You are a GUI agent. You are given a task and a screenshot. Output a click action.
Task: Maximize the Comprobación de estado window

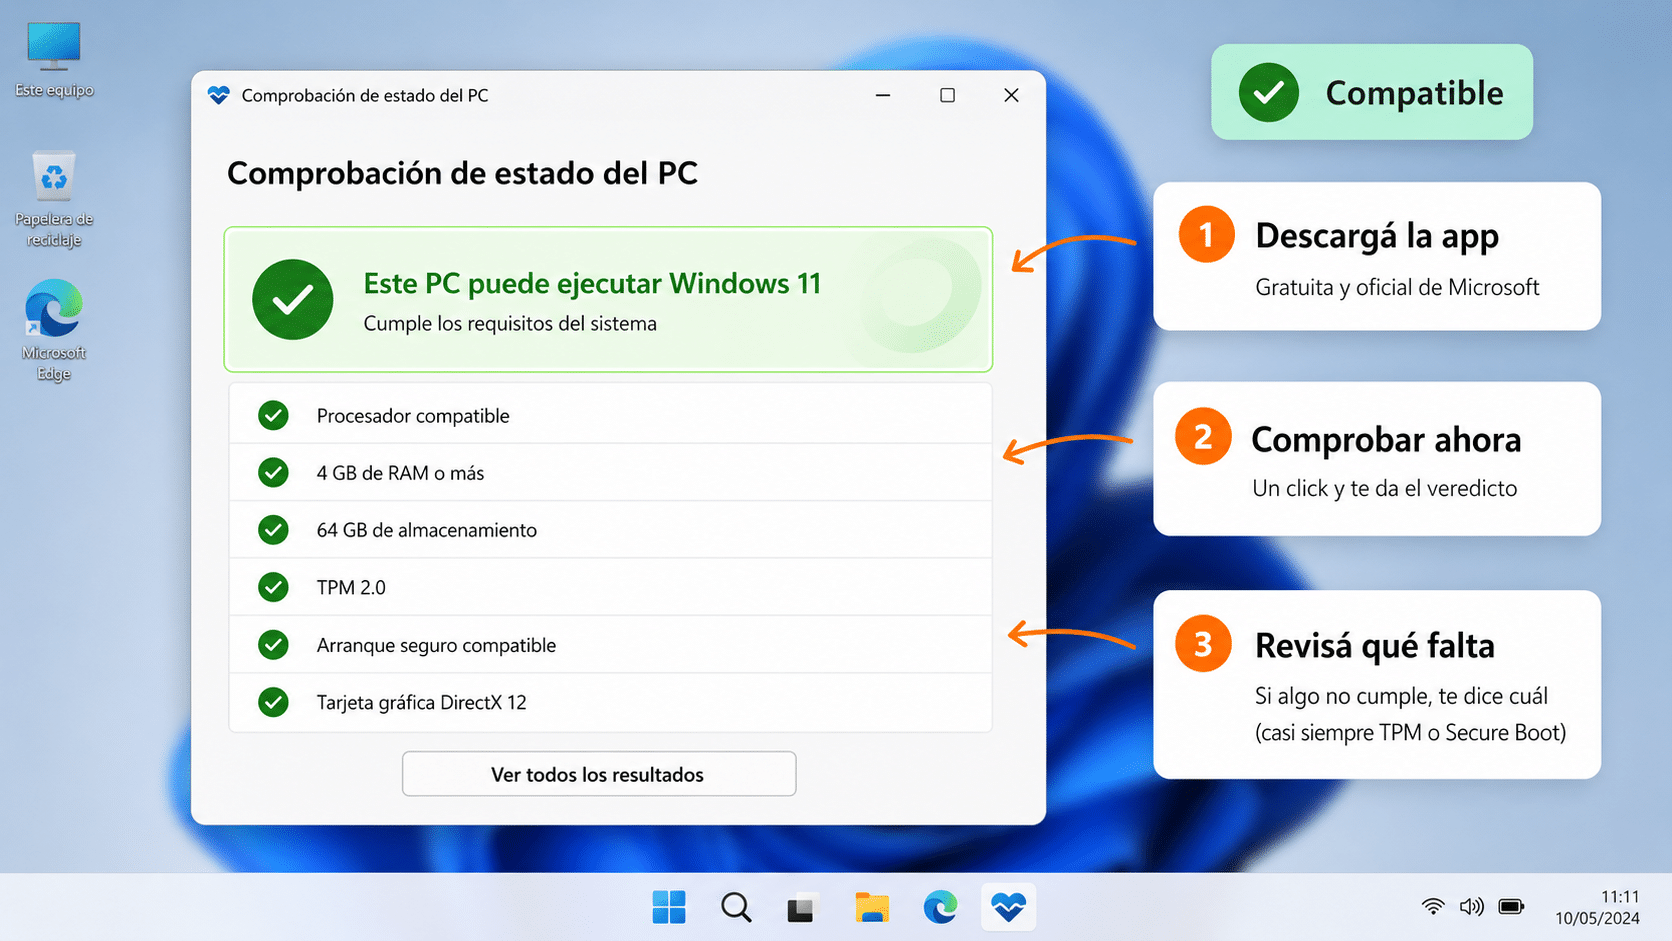947,95
